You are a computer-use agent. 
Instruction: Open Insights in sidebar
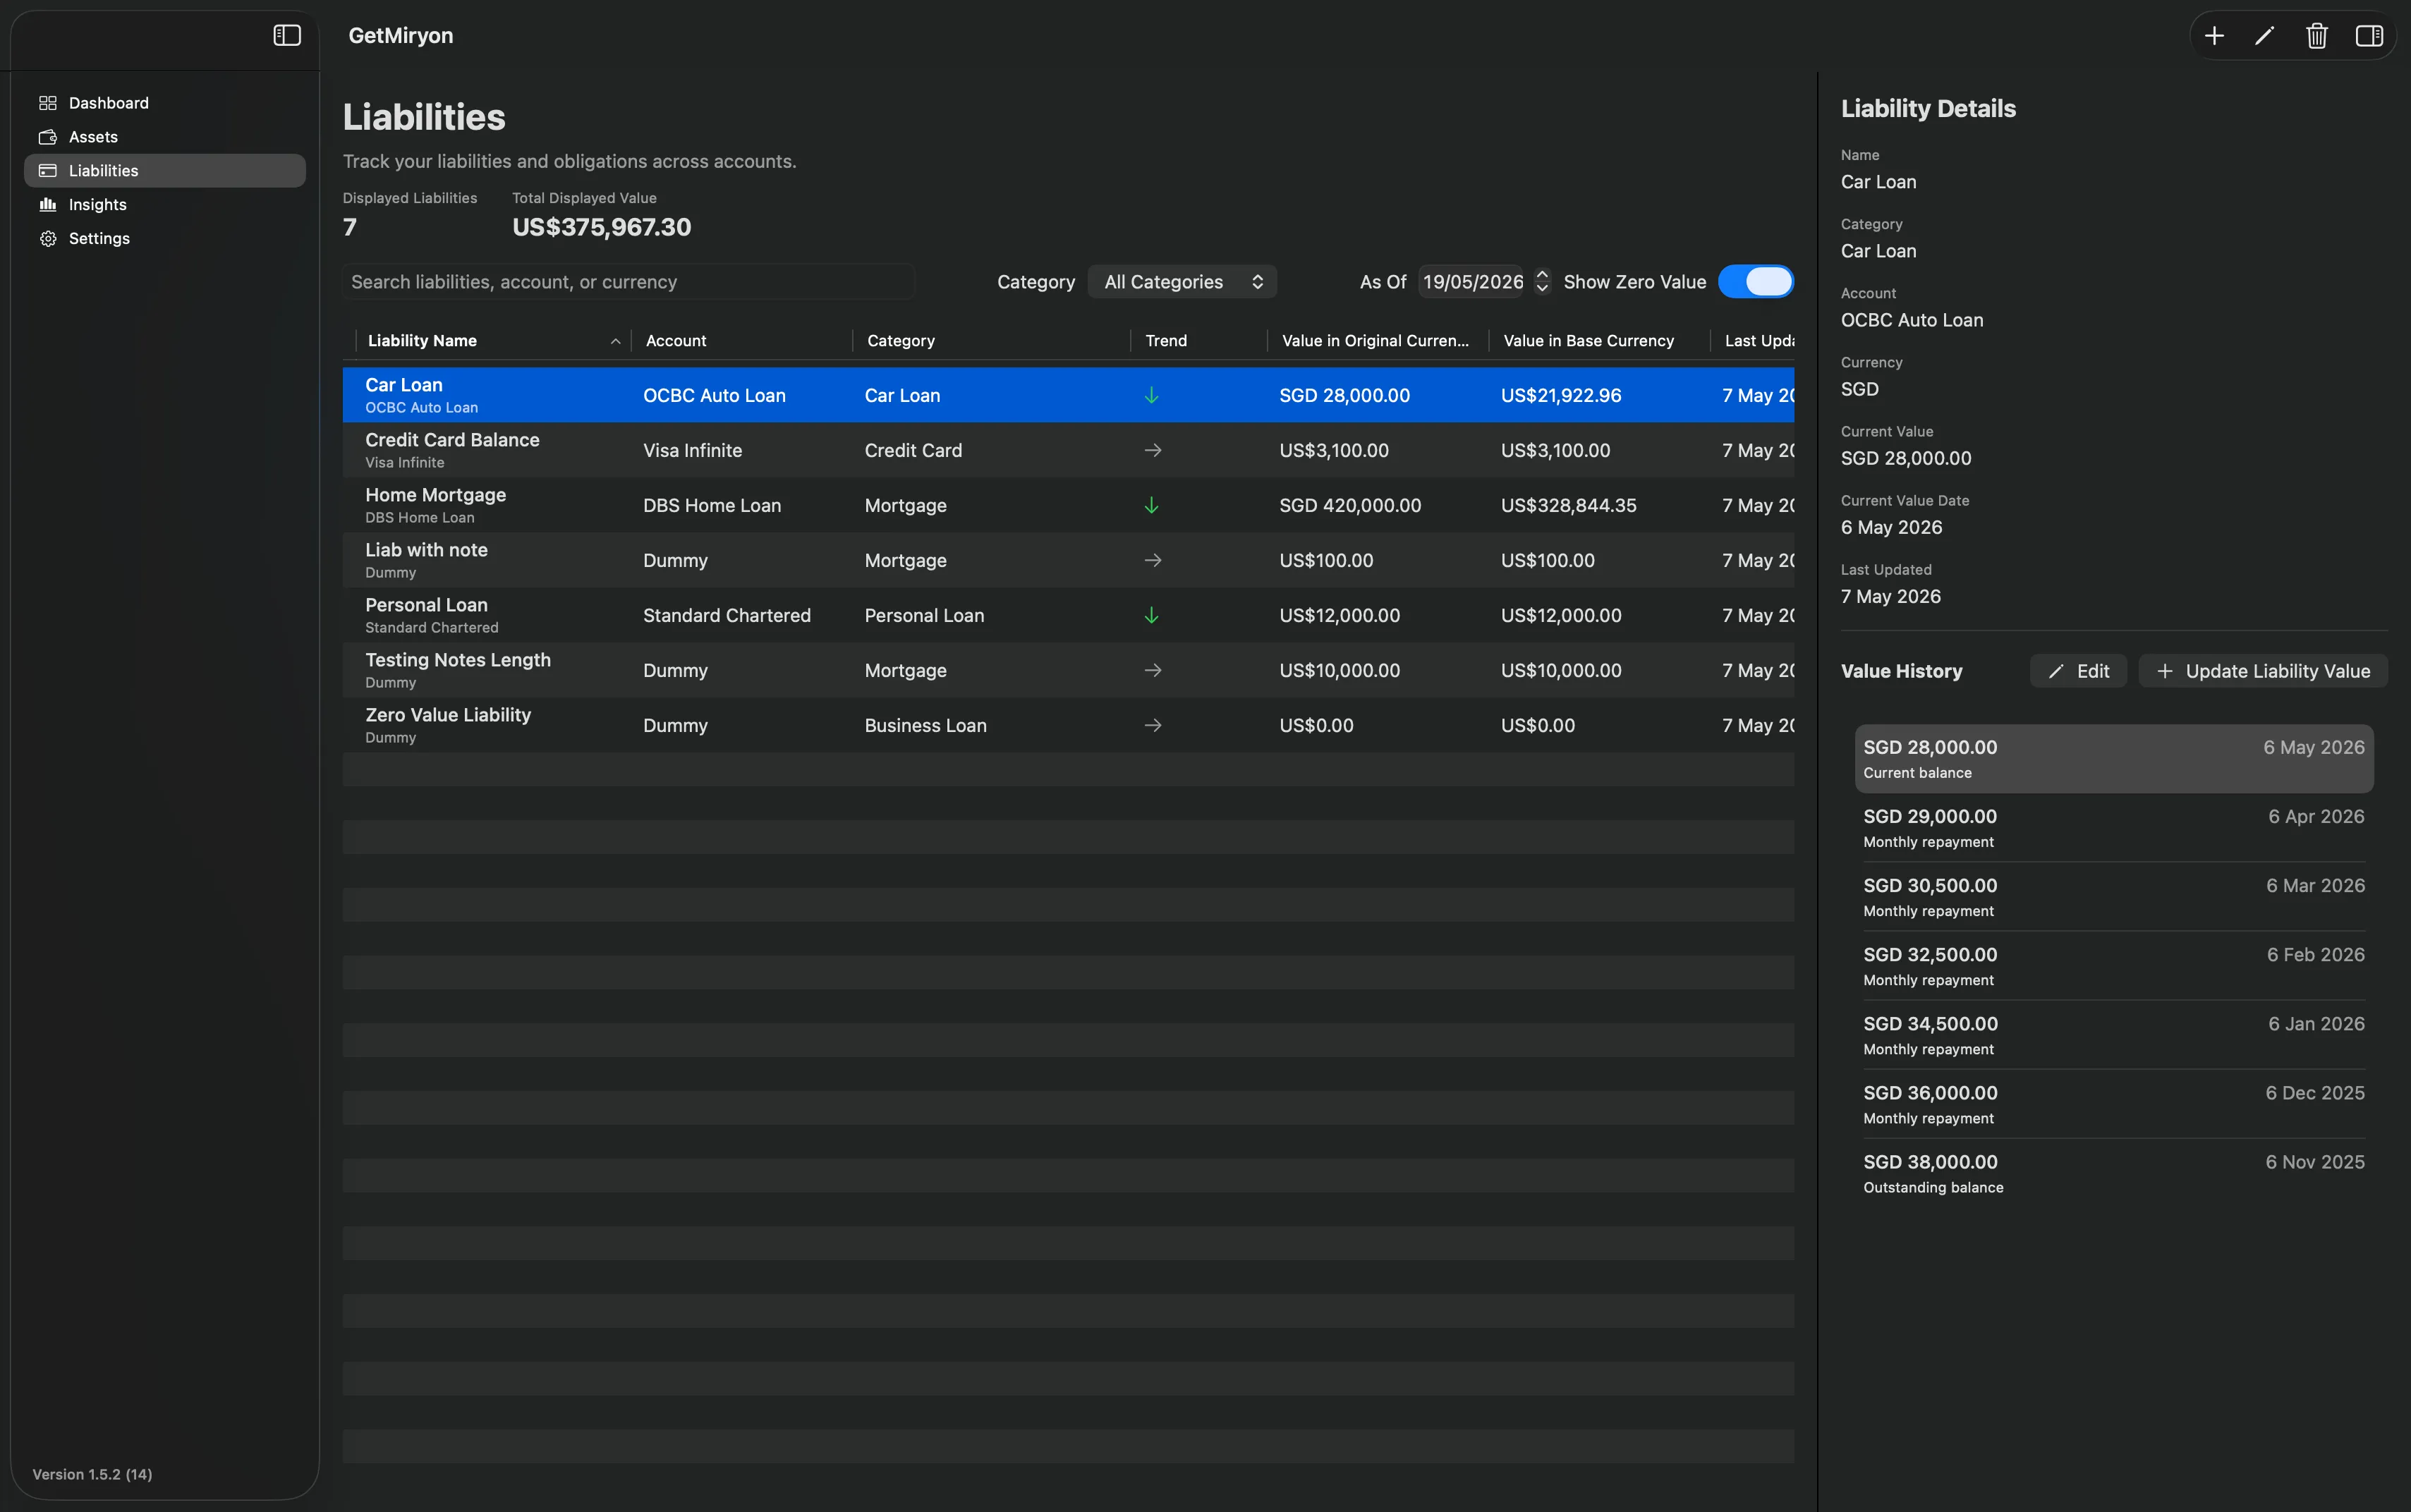[x=165, y=205]
